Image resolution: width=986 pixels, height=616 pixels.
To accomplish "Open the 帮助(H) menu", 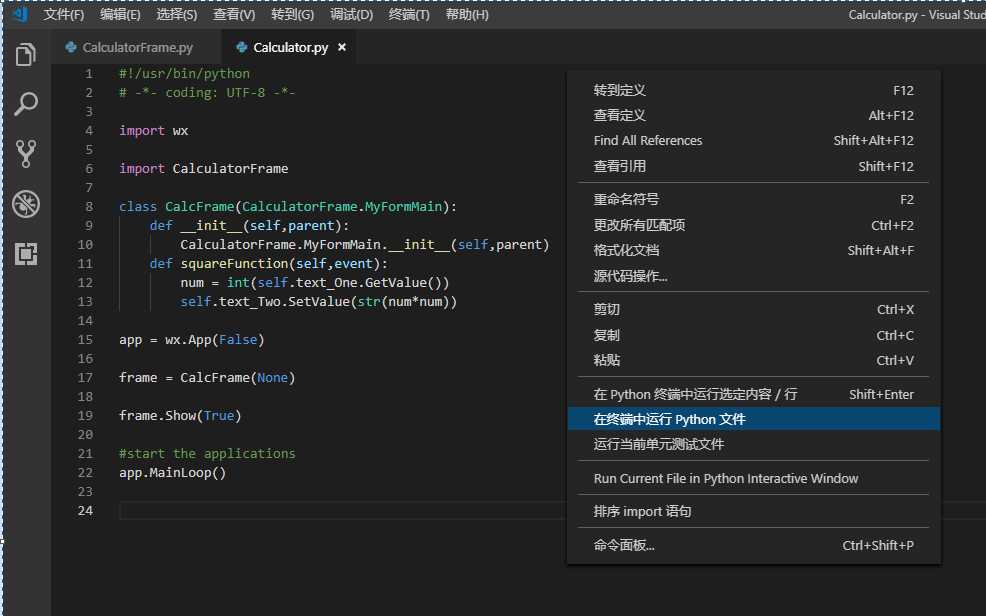I will [467, 14].
